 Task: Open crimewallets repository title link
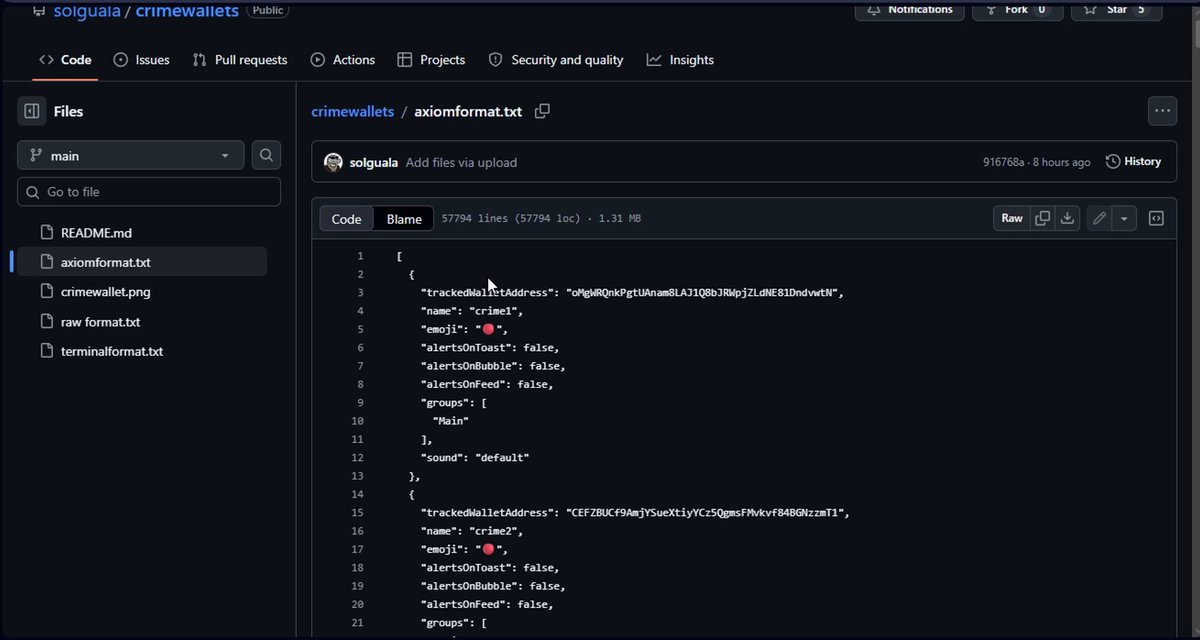coord(186,11)
